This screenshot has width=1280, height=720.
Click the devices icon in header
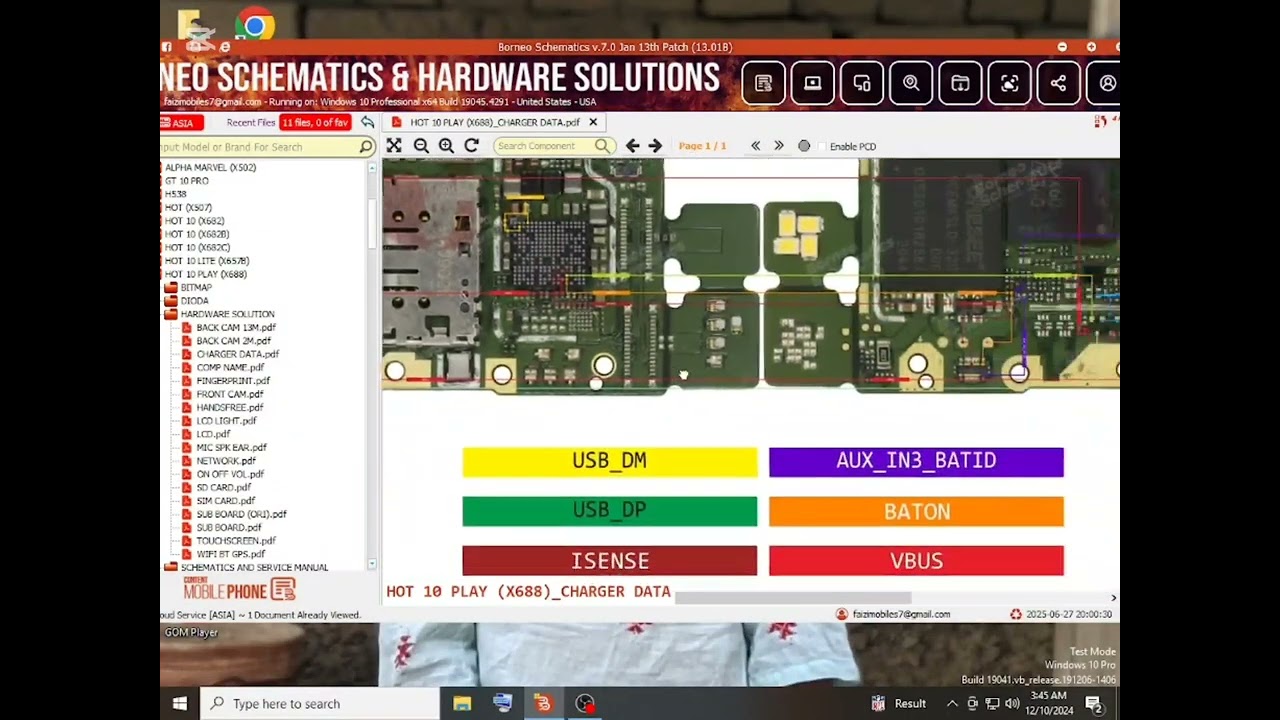[862, 84]
